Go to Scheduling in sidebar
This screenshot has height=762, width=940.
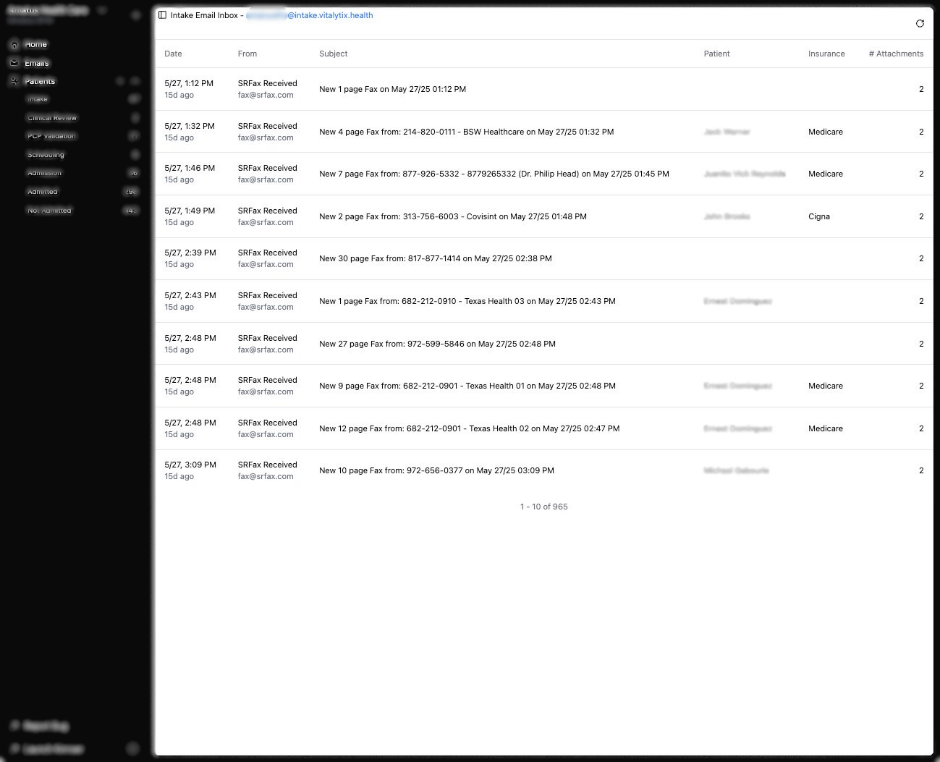point(46,155)
